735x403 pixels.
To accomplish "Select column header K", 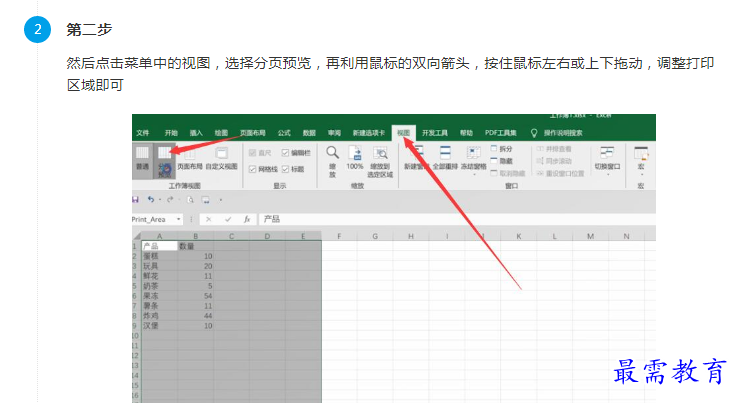I will [519, 236].
